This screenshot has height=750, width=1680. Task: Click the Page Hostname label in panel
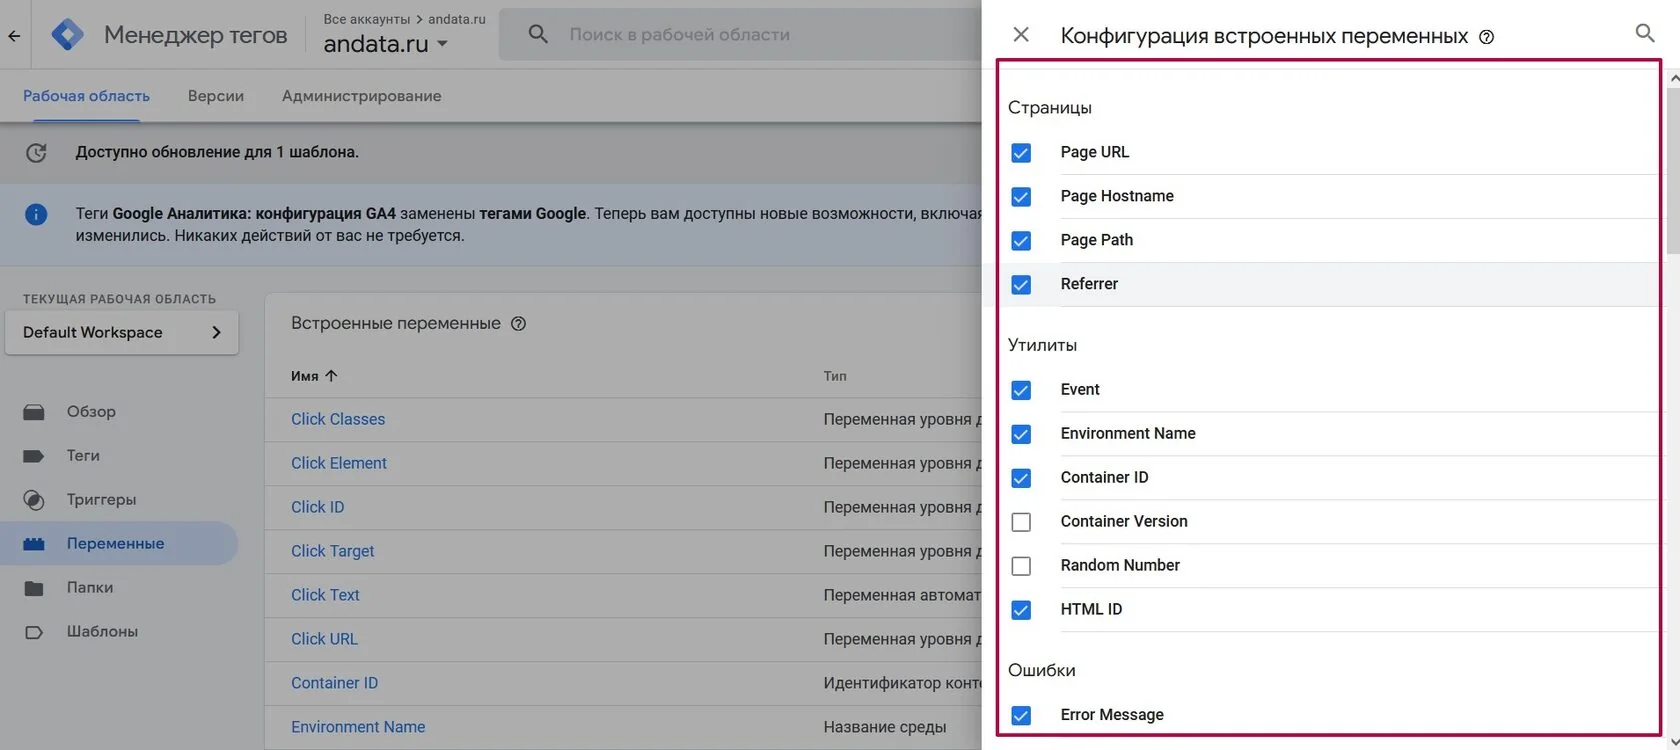1117,196
